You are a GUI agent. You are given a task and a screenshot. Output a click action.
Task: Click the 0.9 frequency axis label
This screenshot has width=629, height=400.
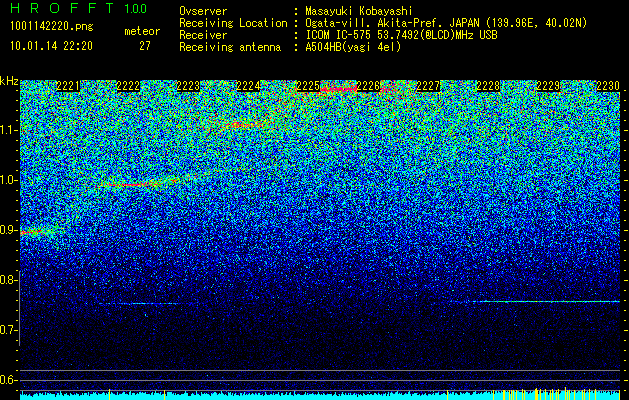[9, 230]
